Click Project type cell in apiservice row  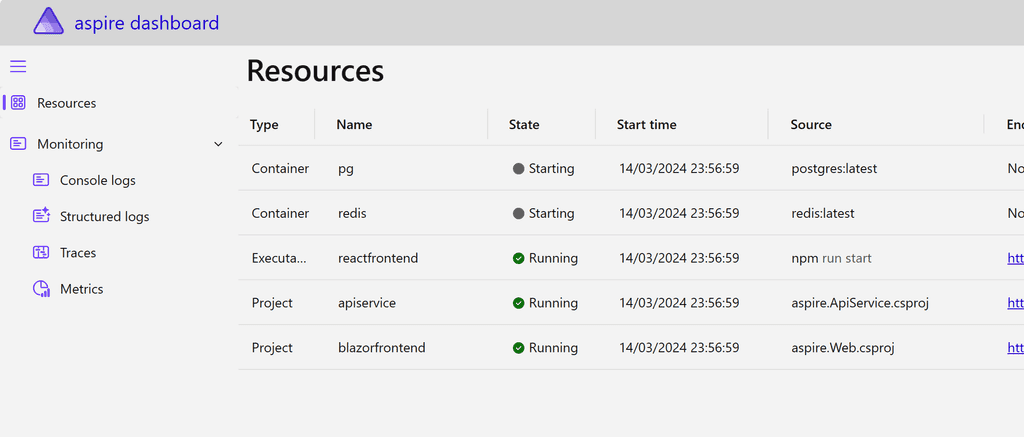272,303
